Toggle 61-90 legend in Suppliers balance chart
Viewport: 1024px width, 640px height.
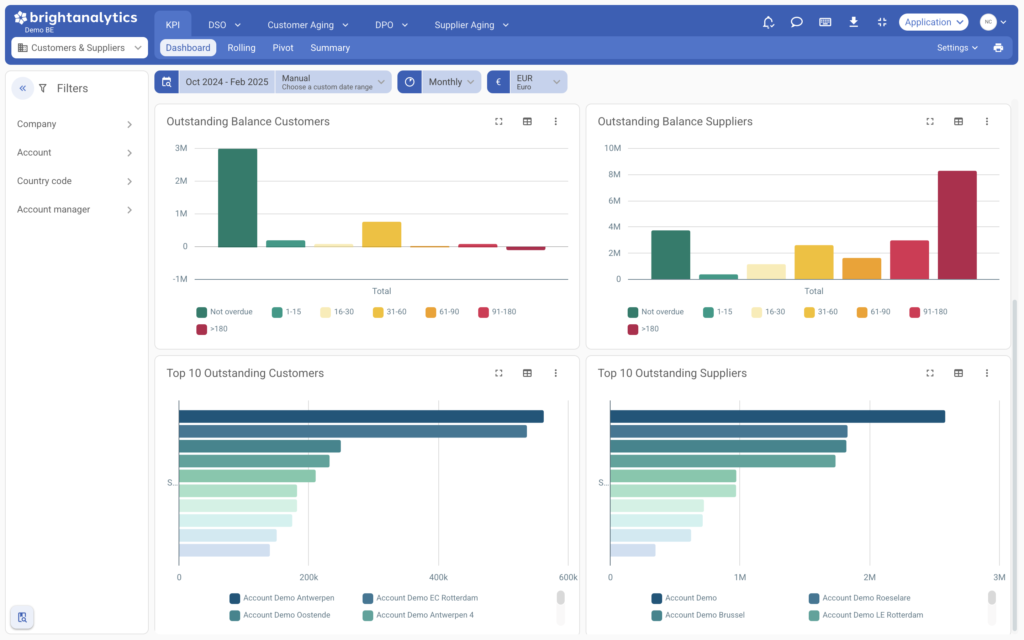coord(873,312)
